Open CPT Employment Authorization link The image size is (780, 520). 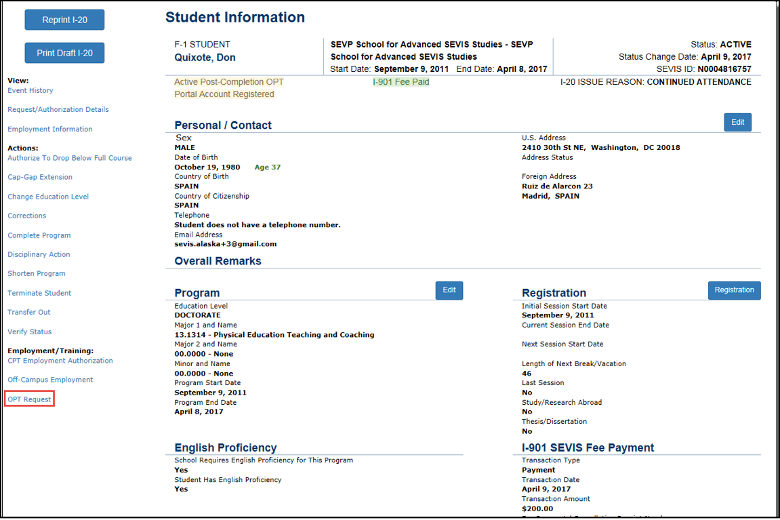point(60,360)
